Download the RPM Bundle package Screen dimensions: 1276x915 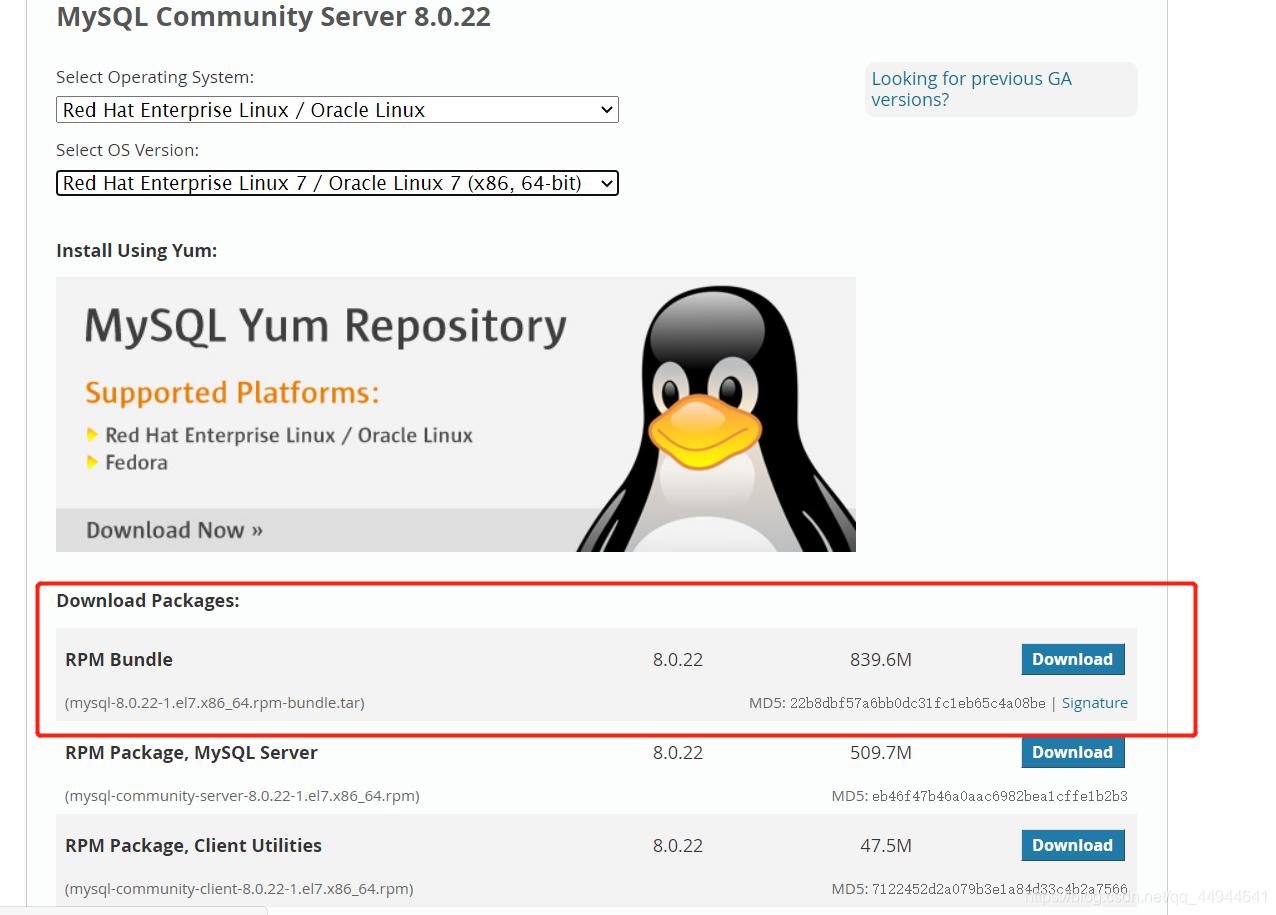click(1073, 659)
